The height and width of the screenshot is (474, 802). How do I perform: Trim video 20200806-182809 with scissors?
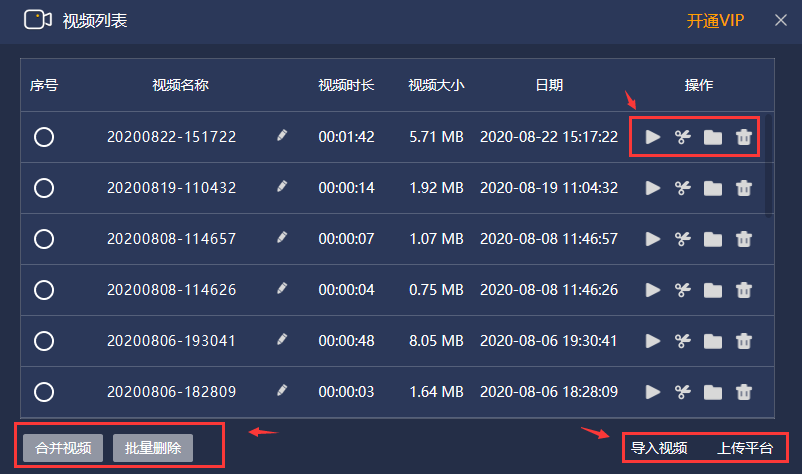683,392
